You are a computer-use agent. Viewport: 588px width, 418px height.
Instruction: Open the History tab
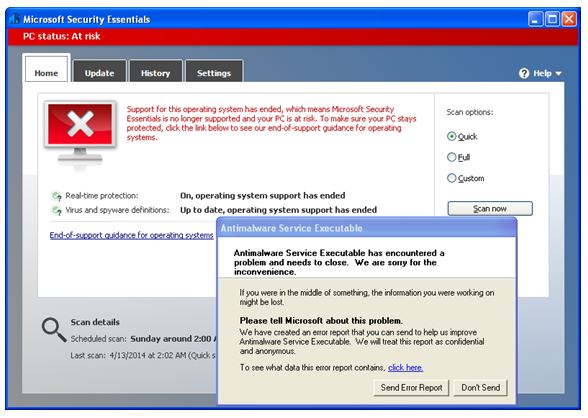tap(156, 71)
